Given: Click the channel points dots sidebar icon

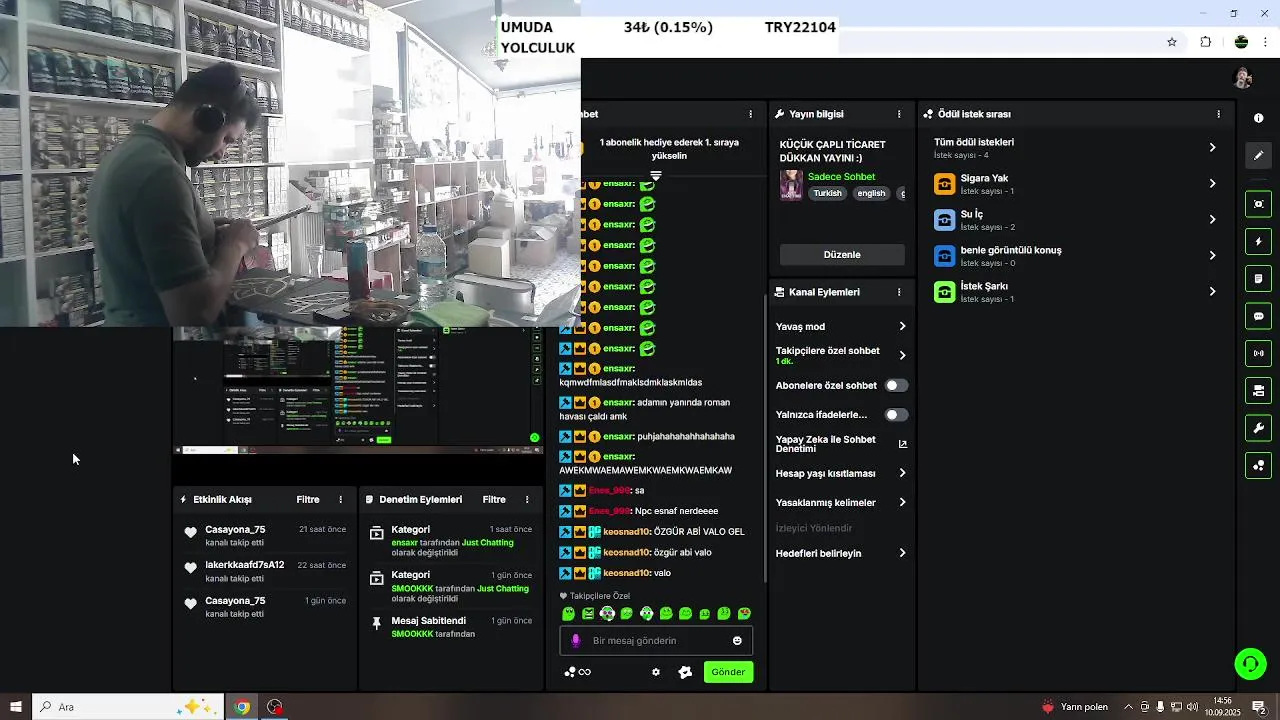Looking at the screenshot, I should [x=1258, y=465].
